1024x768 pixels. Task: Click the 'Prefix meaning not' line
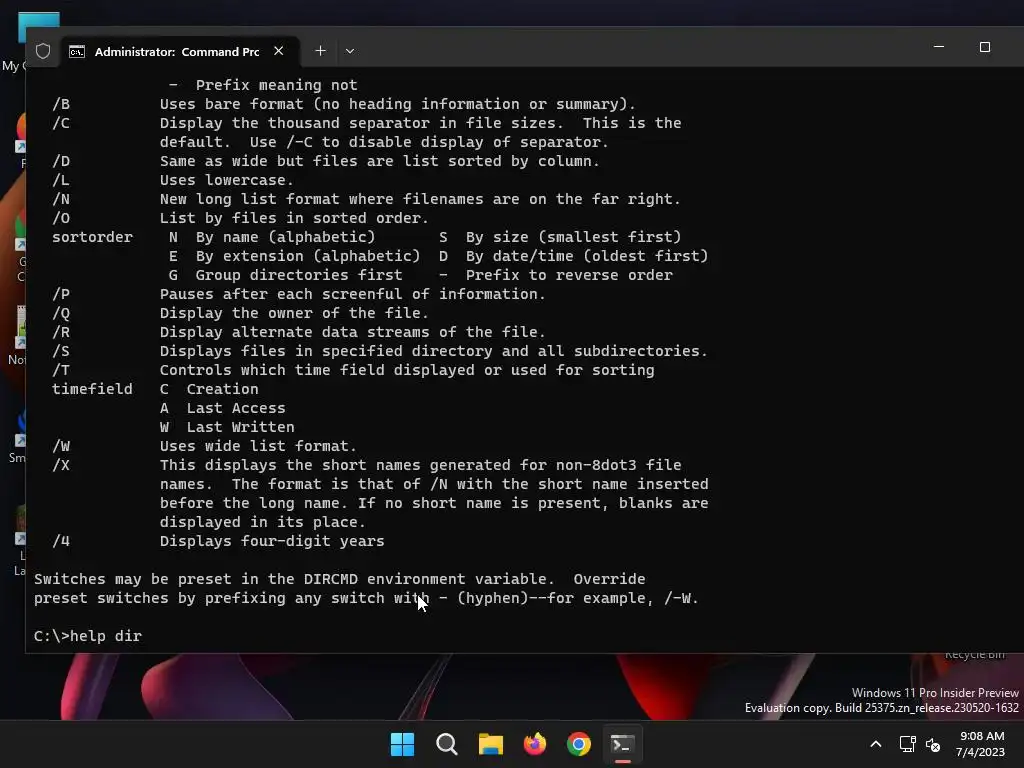click(x=276, y=85)
